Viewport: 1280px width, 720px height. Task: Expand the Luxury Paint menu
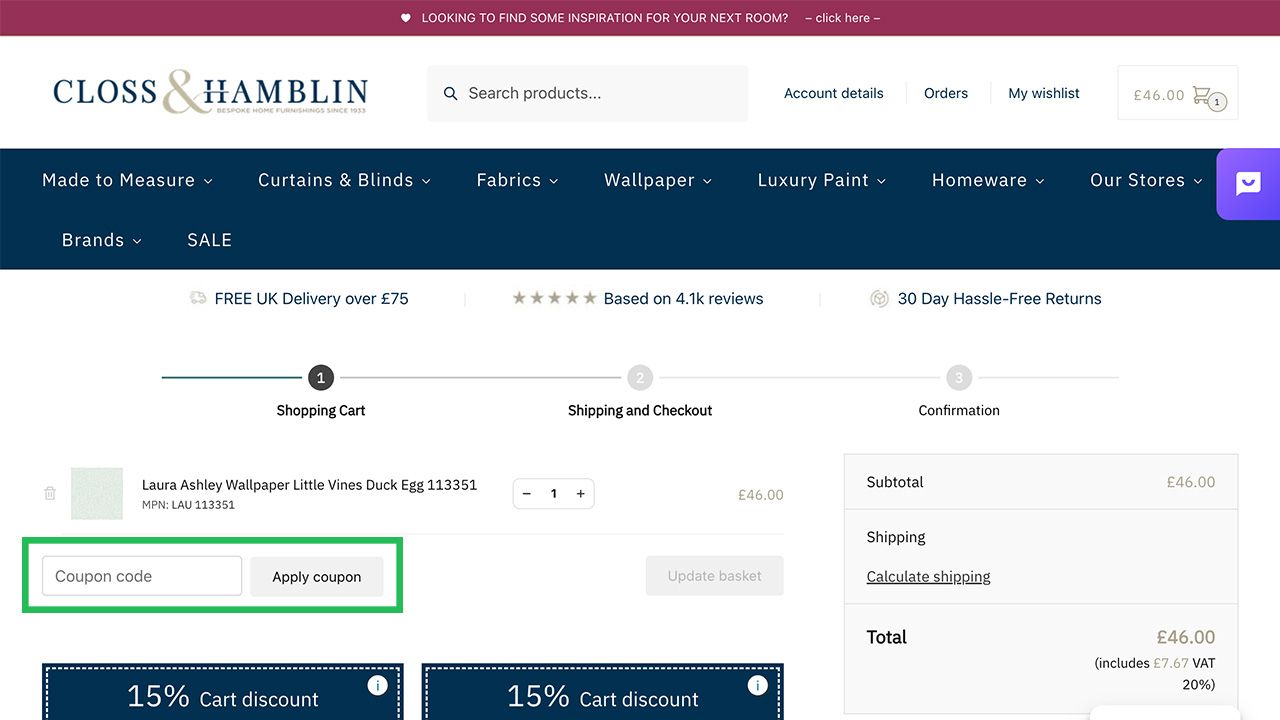(x=822, y=180)
